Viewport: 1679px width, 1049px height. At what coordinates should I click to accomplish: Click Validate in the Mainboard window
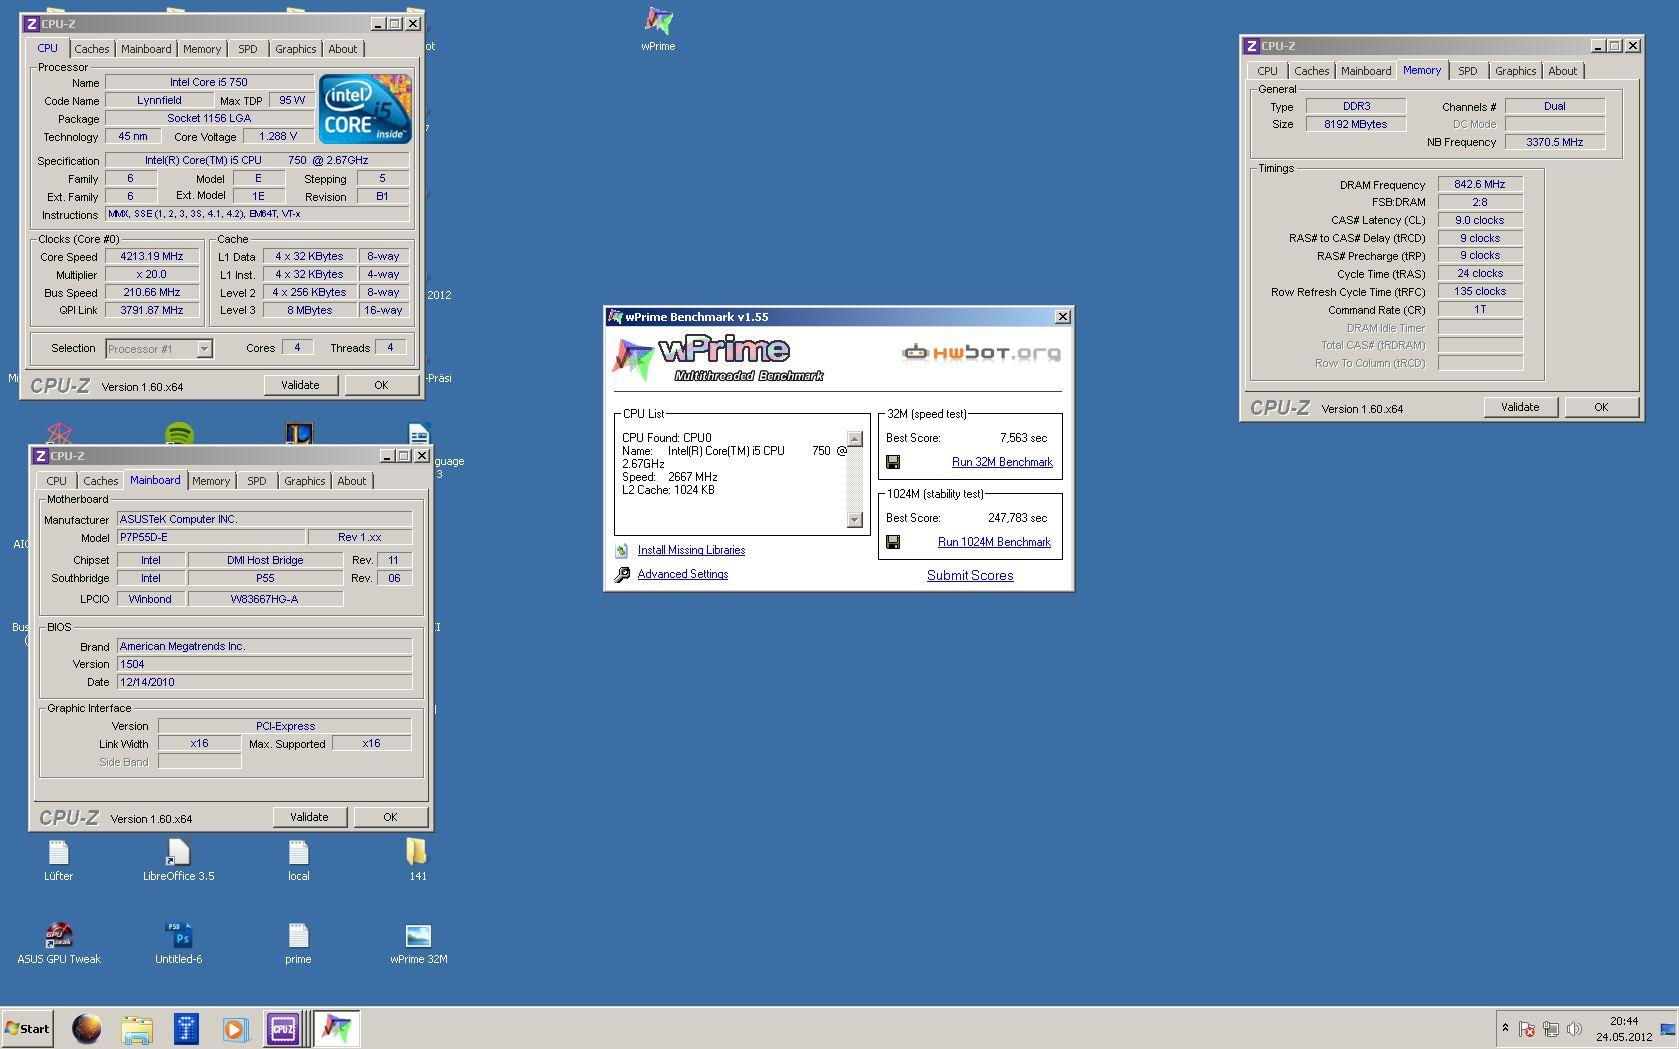click(x=309, y=817)
